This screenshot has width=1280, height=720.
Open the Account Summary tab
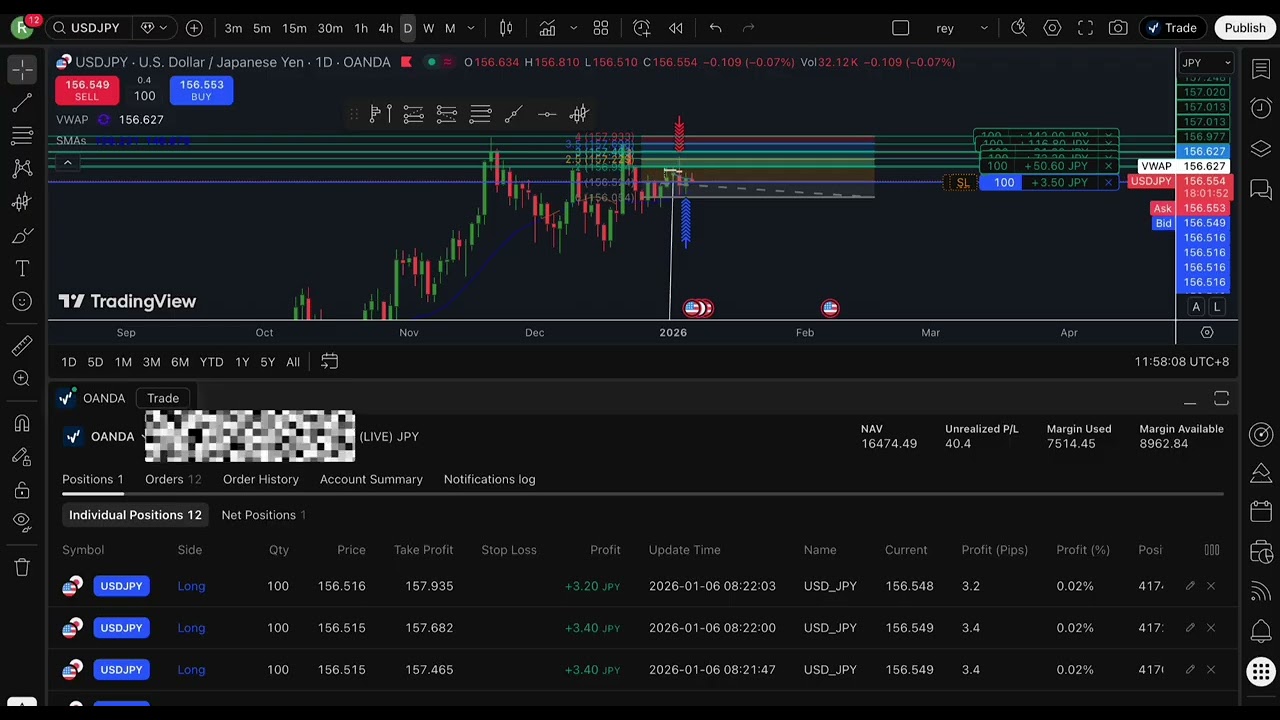click(371, 479)
